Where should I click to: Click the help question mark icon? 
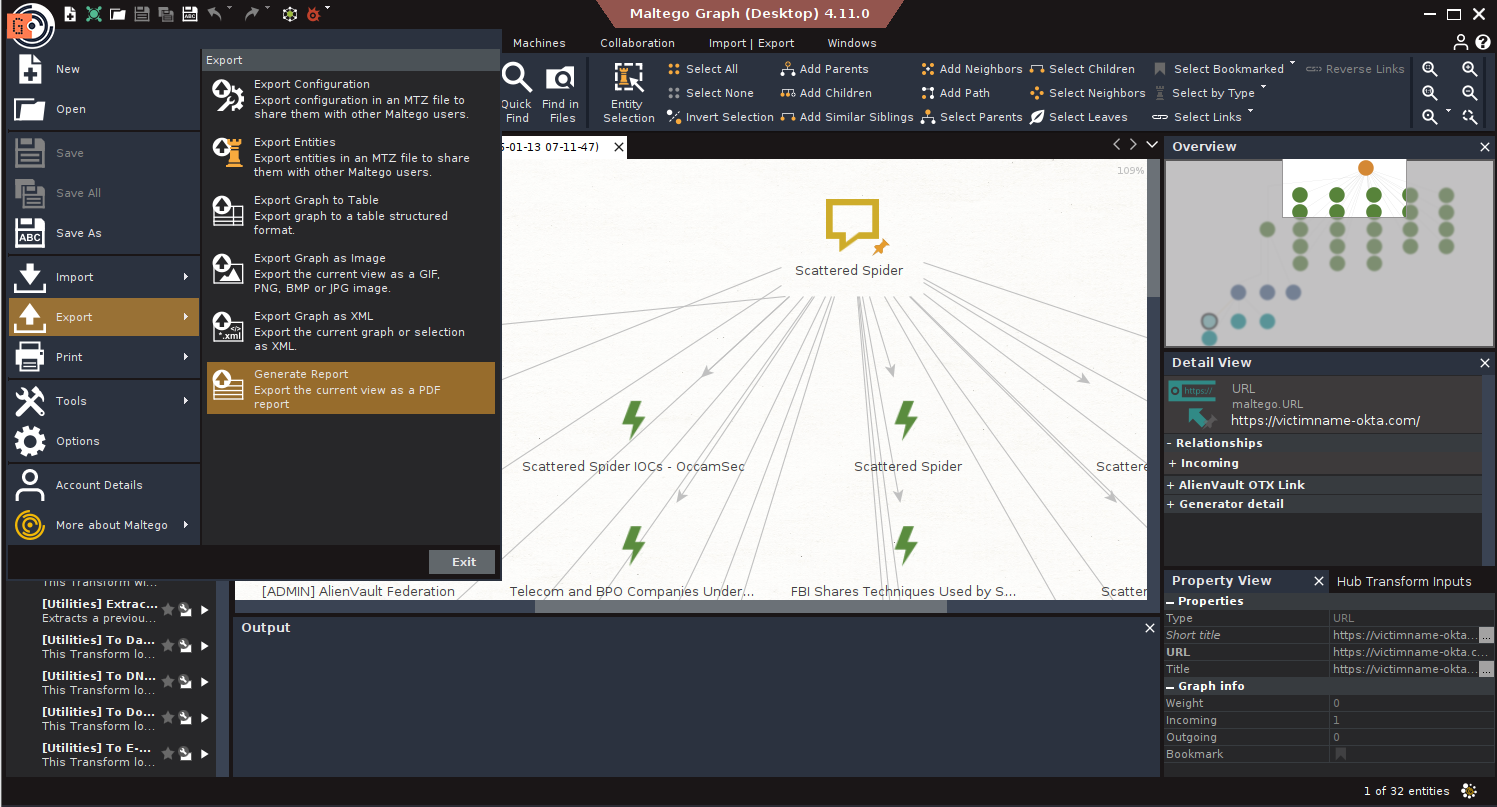pos(1483,42)
